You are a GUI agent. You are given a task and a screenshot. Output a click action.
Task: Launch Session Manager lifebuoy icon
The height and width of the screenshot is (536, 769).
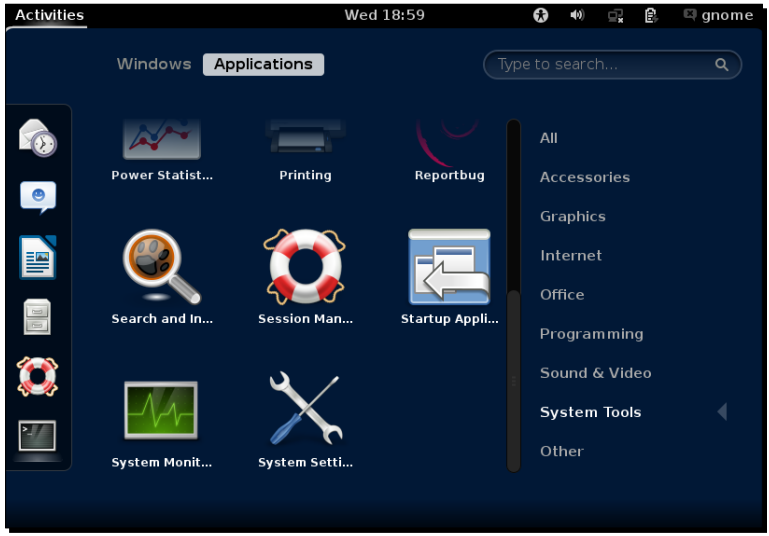click(x=305, y=267)
